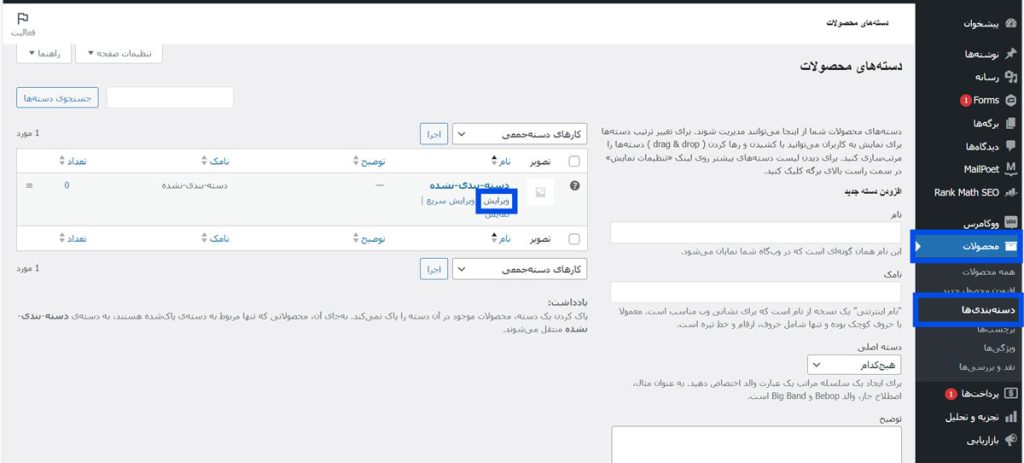Click the placeholder thumbnail of دسته‌بندی-نشده
1024x463 pixels.
(540, 193)
